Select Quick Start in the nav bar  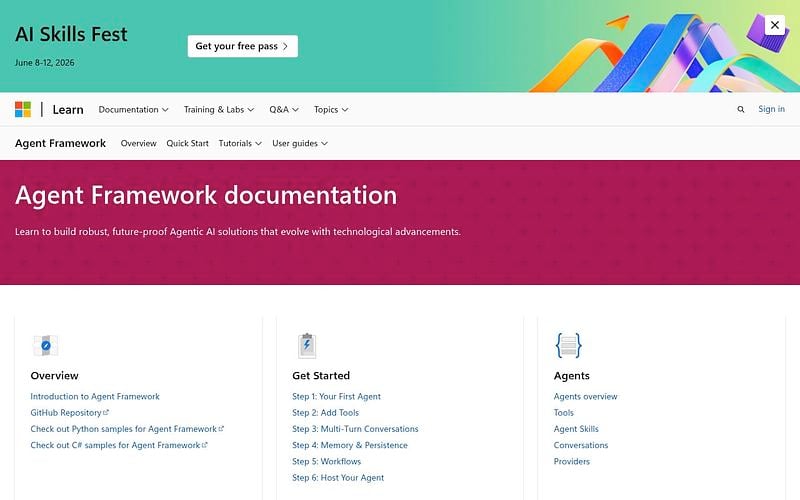point(187,143)
